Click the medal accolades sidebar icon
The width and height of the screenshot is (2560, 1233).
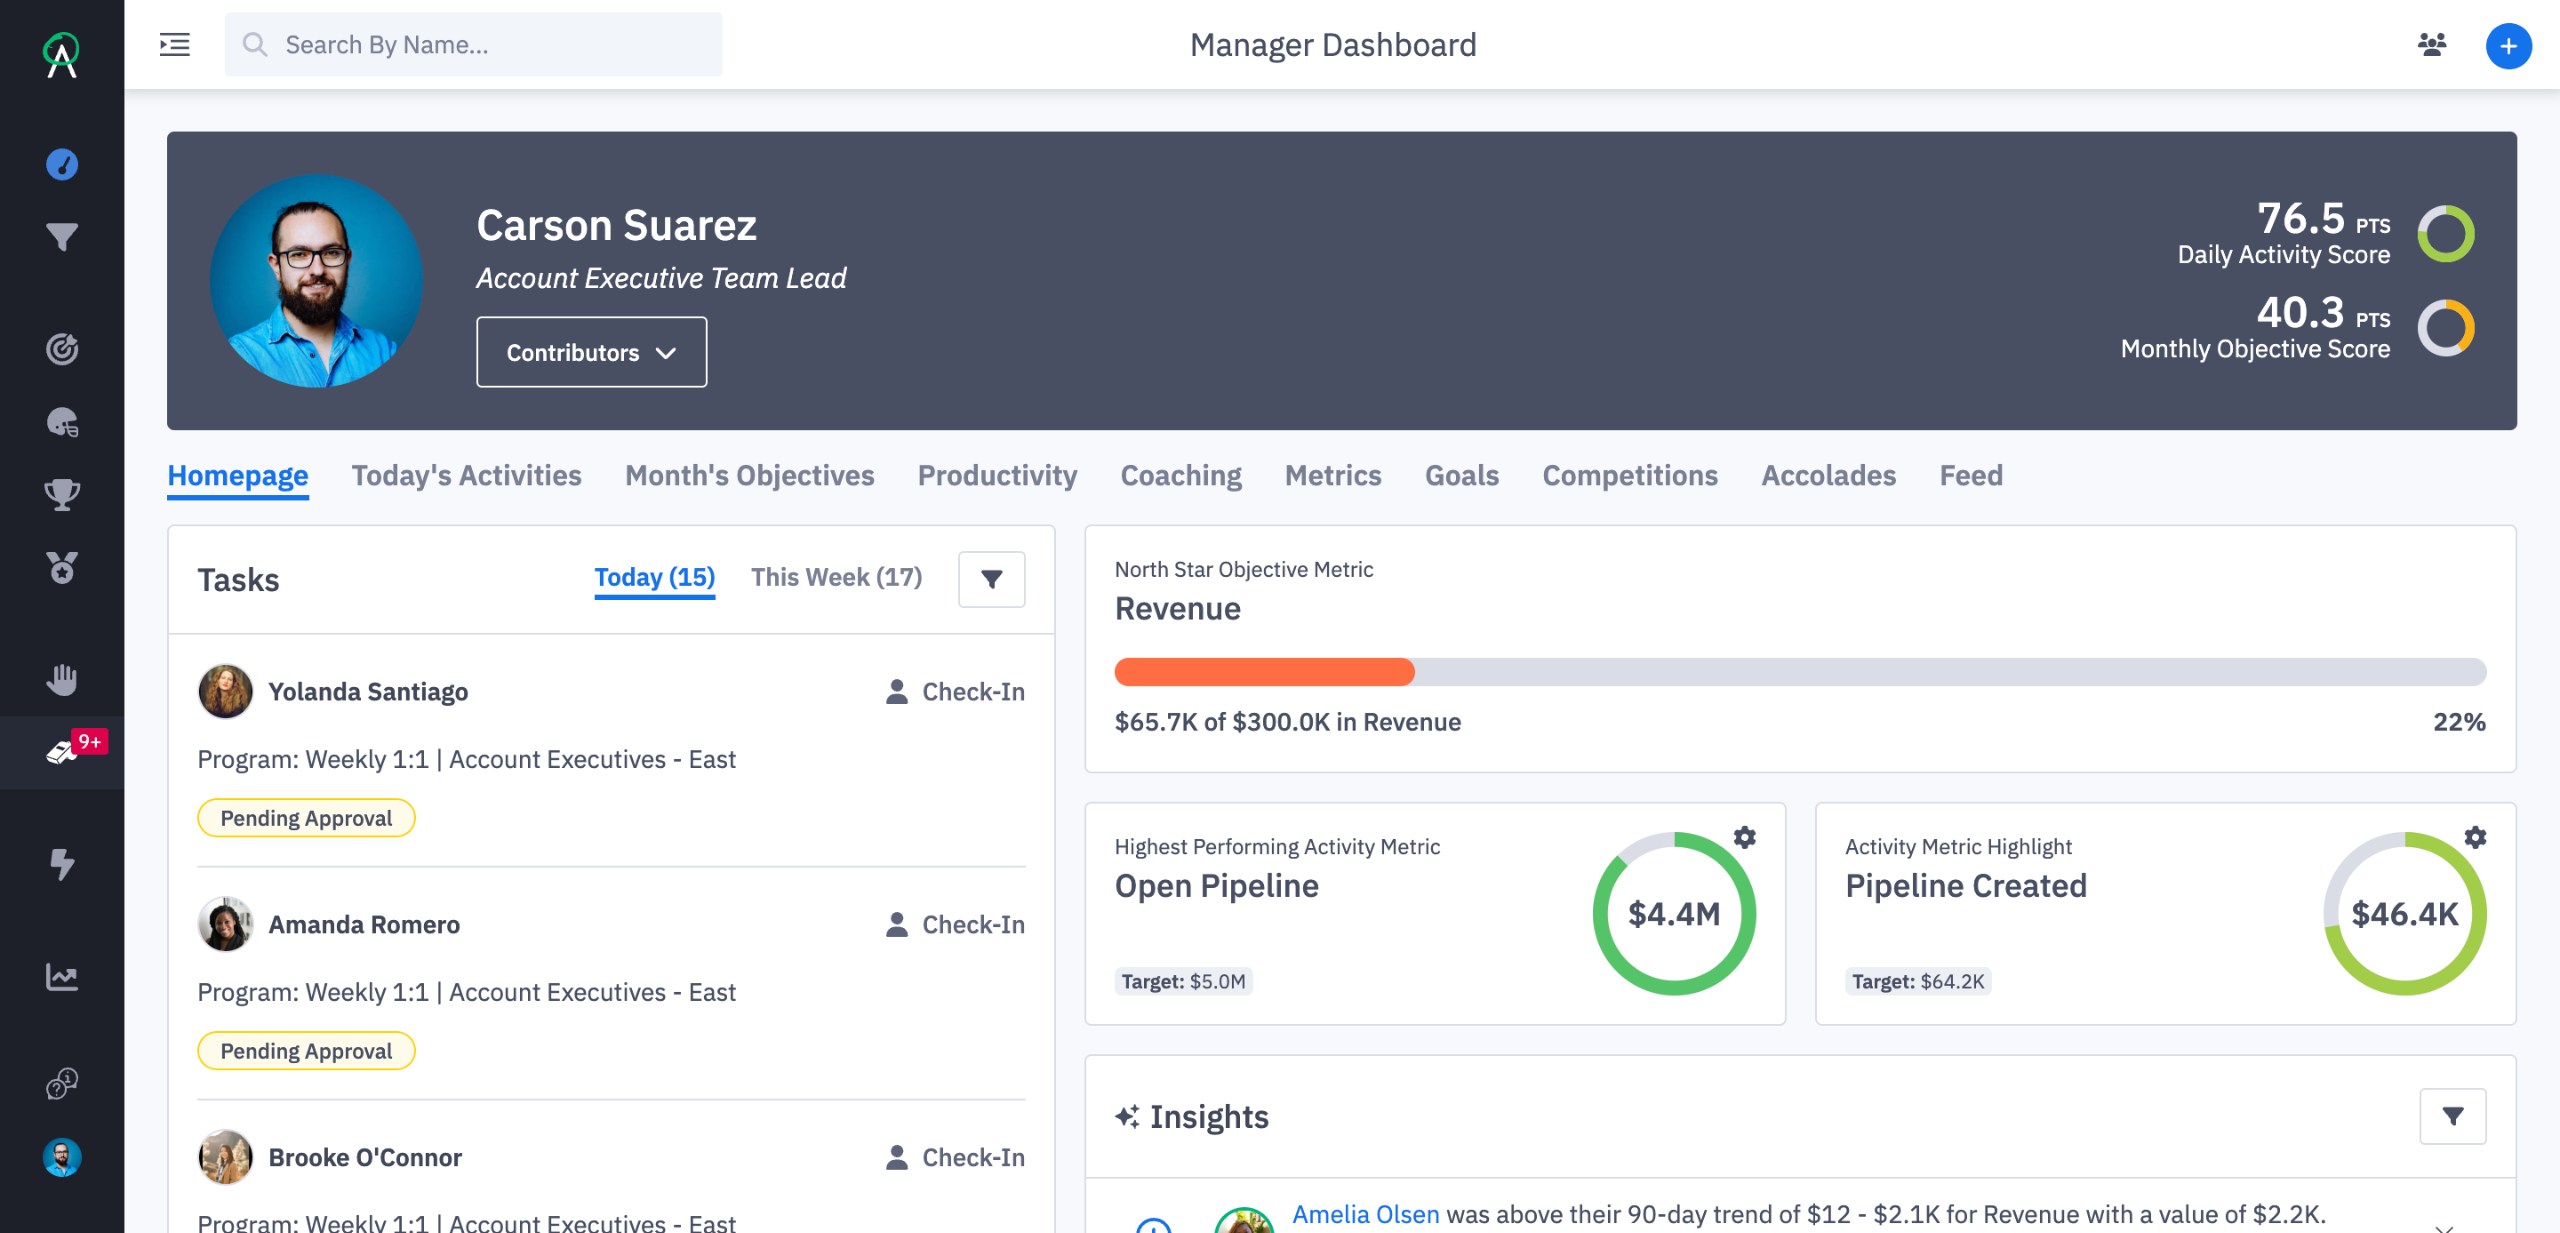coord(62,568)
